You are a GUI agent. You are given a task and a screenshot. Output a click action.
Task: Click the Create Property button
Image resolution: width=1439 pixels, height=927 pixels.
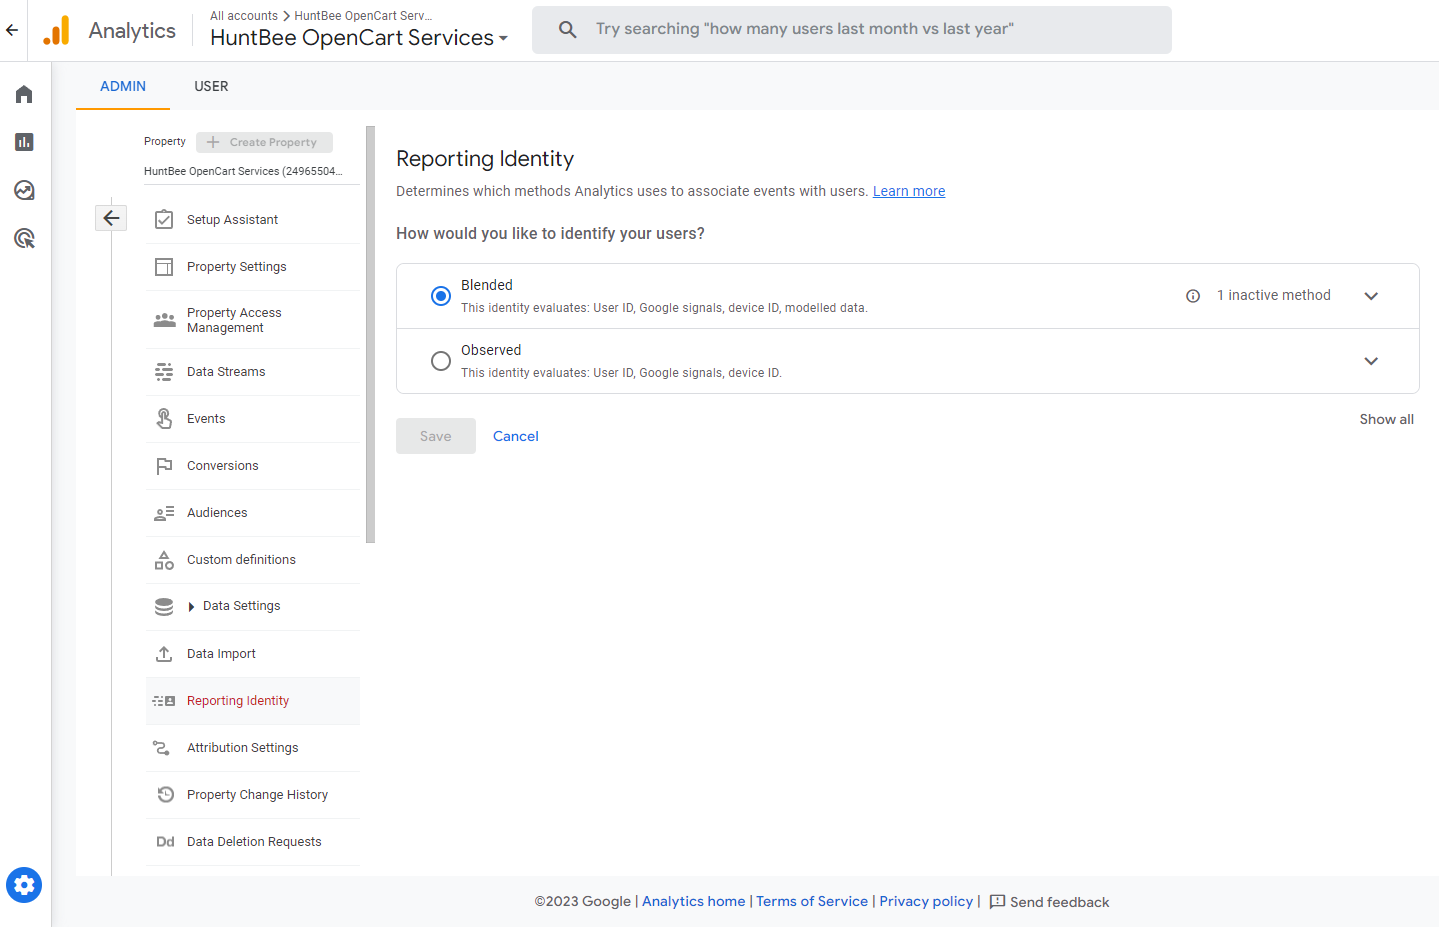(264, 142)
